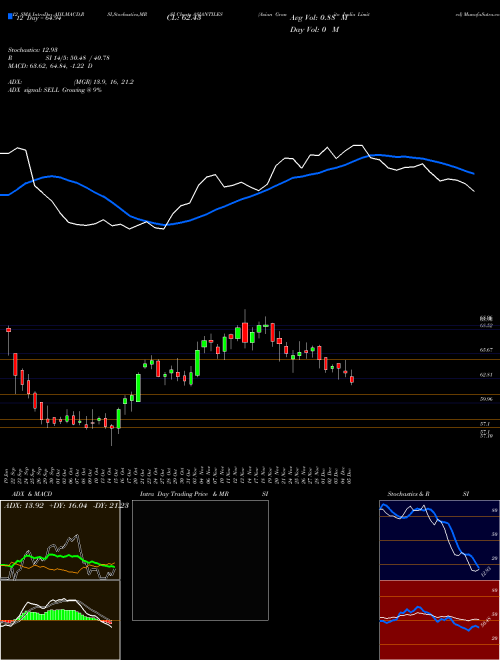Image resolution: width=500 pixels, height=660 pixels.
Task: Click the 'Day Vol: 0 M' readout
Action: (314, 29)
